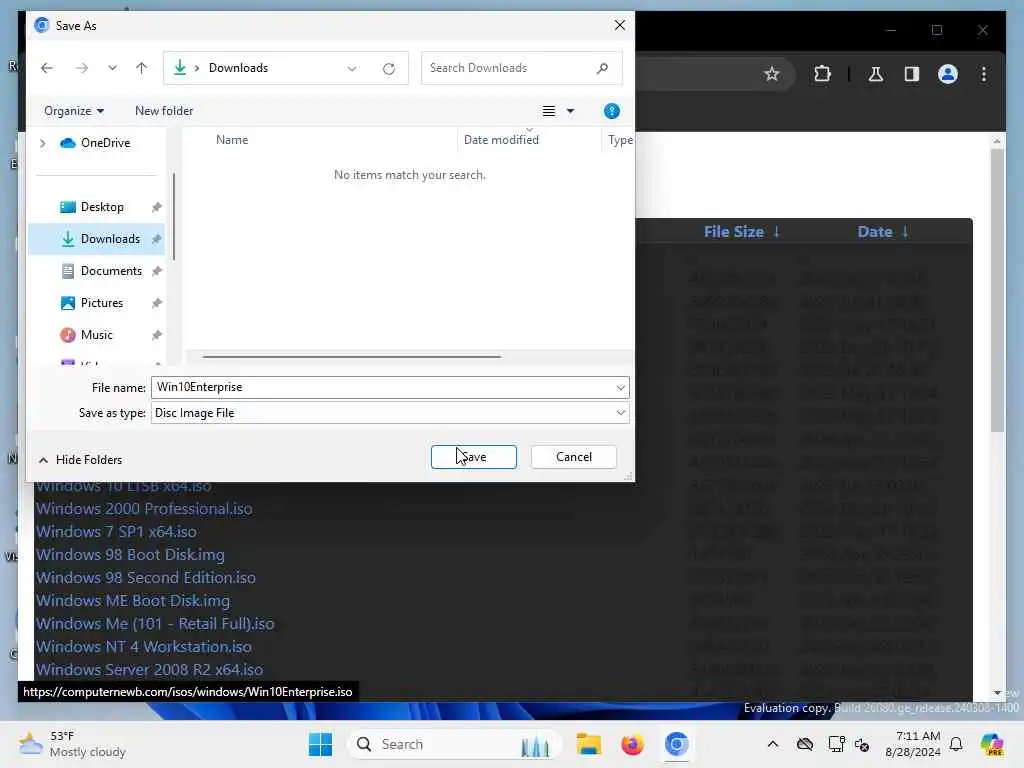The height and width of the screenshot is (768, 1024).
Task: Toggle the browser side panel icon
Action: pos(912,74)
